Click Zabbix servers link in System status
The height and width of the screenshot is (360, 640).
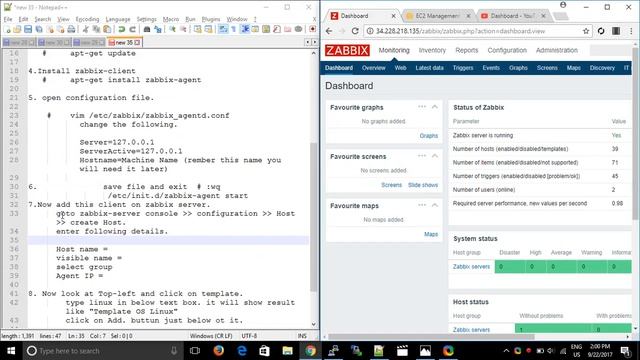pos(471,267)
